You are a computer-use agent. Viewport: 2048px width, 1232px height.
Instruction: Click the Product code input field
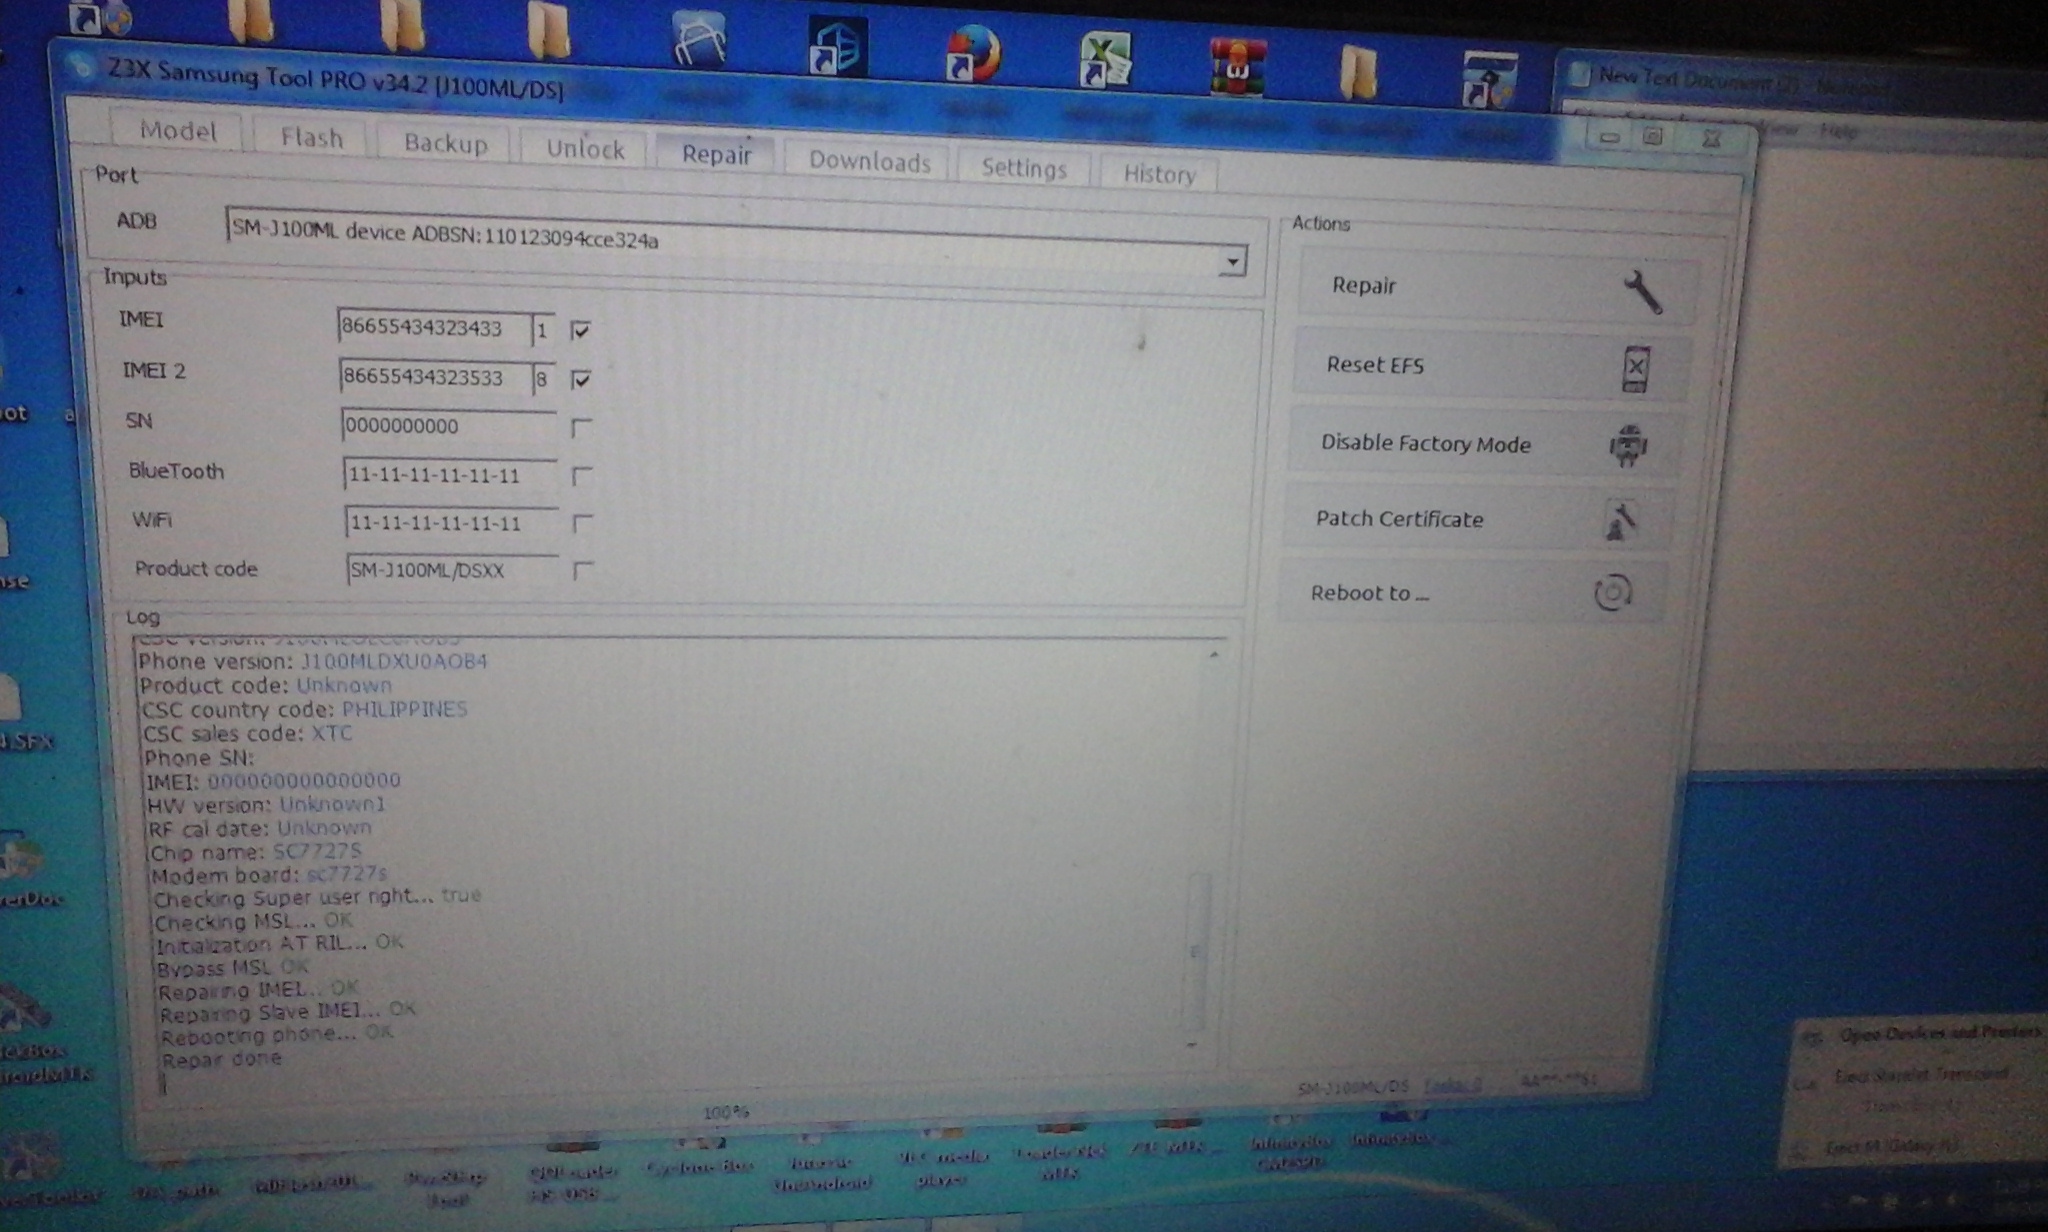click(x=452, y=571)
